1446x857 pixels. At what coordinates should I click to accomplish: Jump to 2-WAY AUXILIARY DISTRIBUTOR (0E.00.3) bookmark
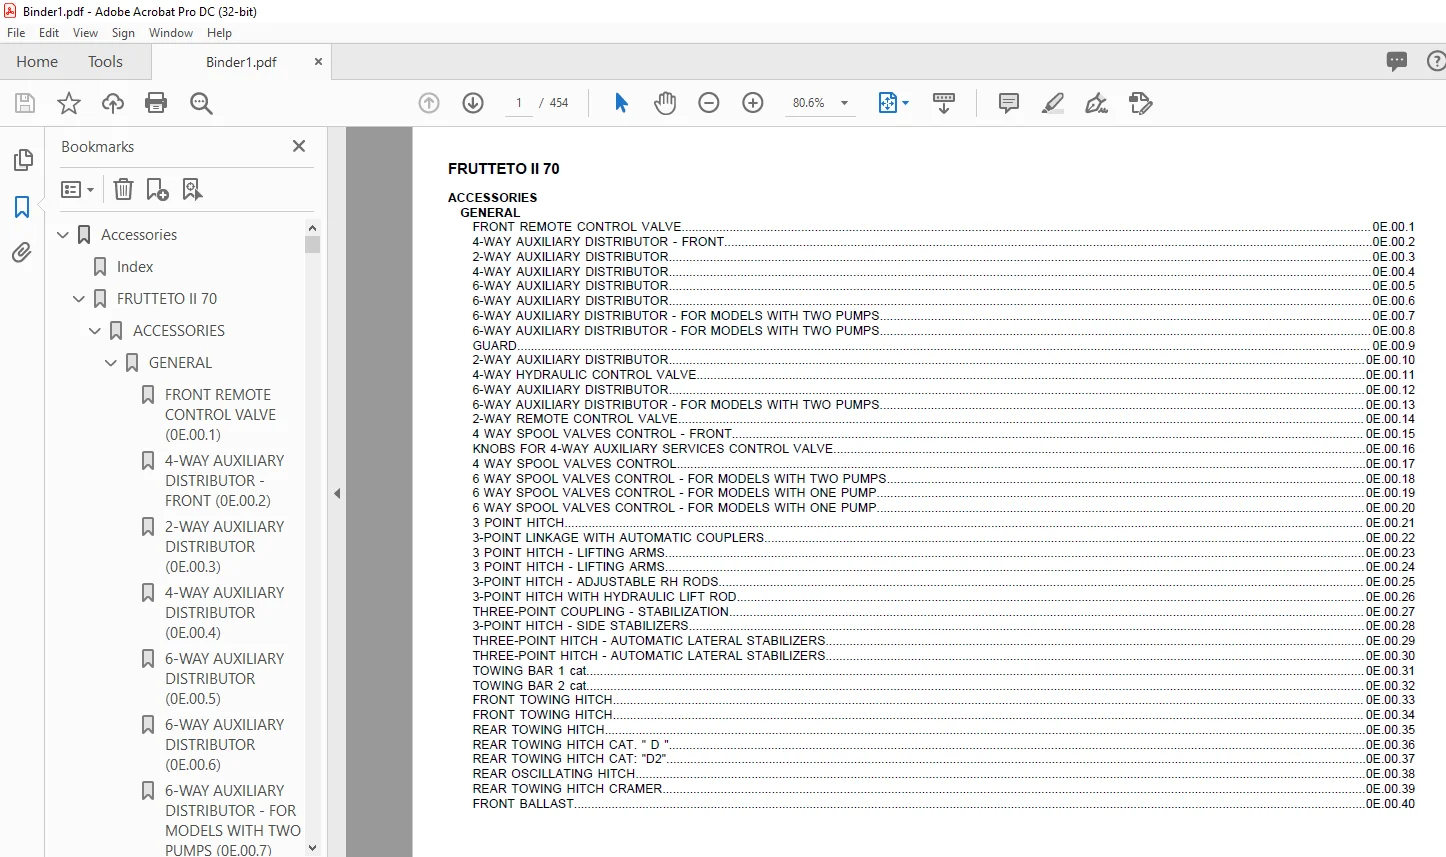point(224,547)
